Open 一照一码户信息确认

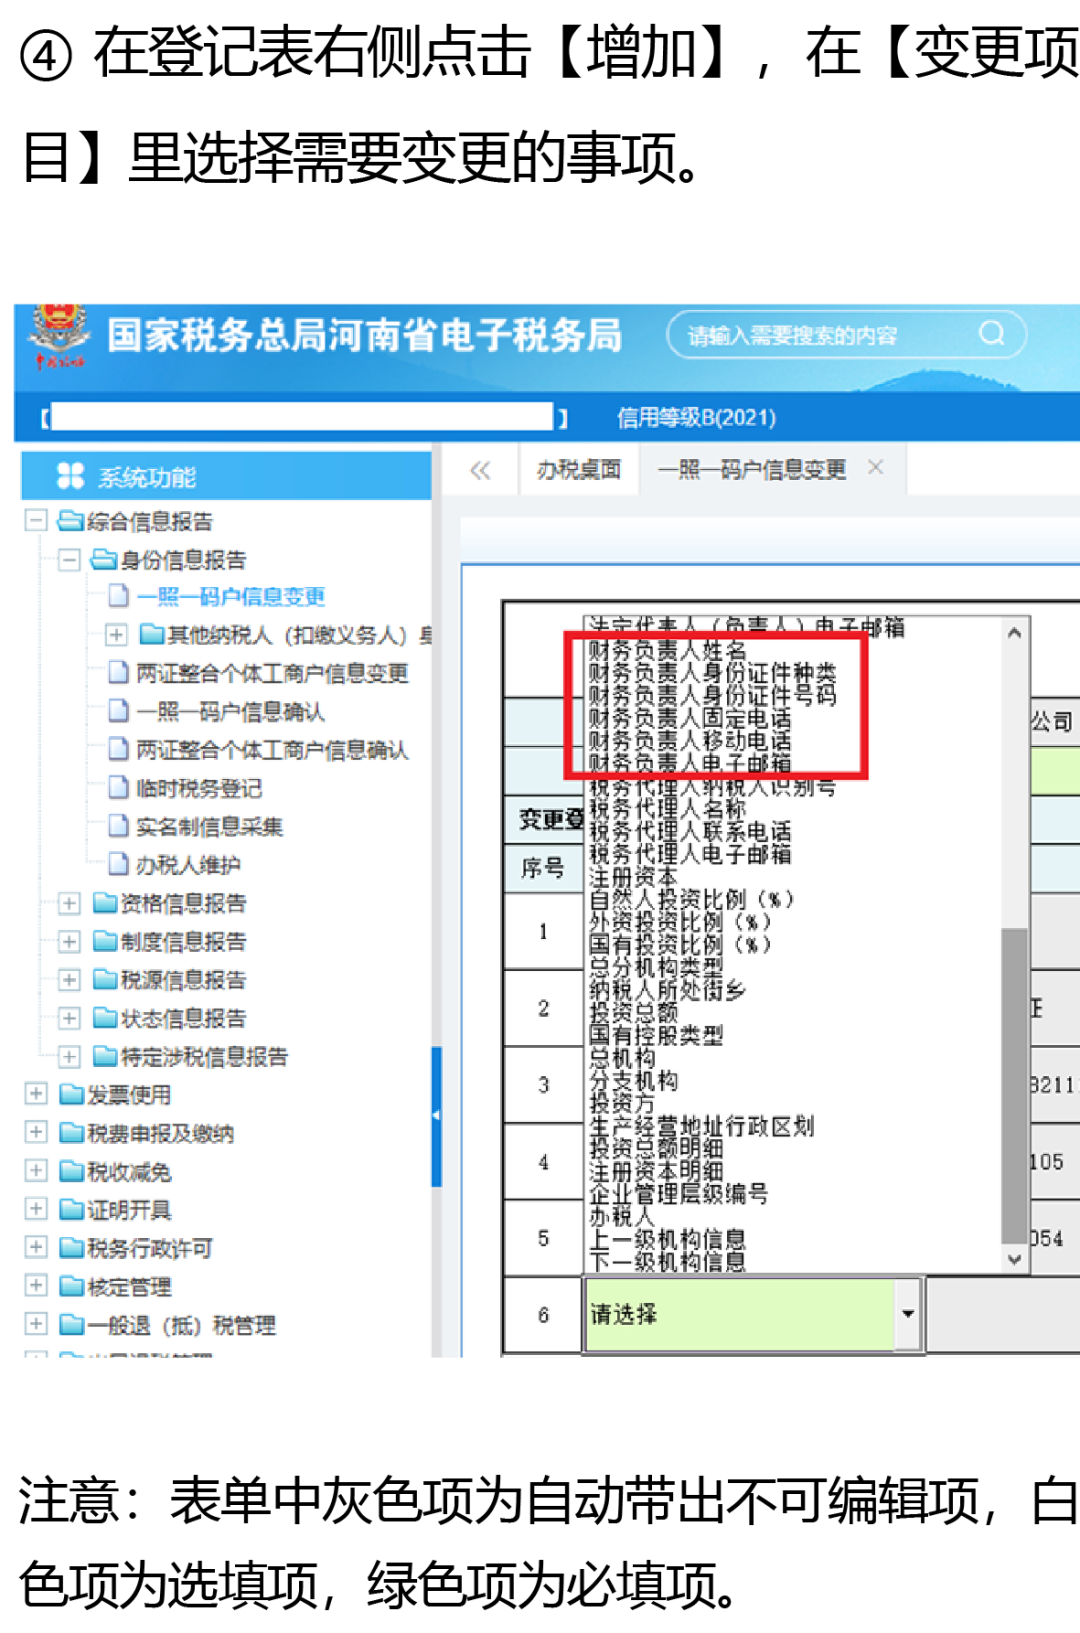[231, 711]
